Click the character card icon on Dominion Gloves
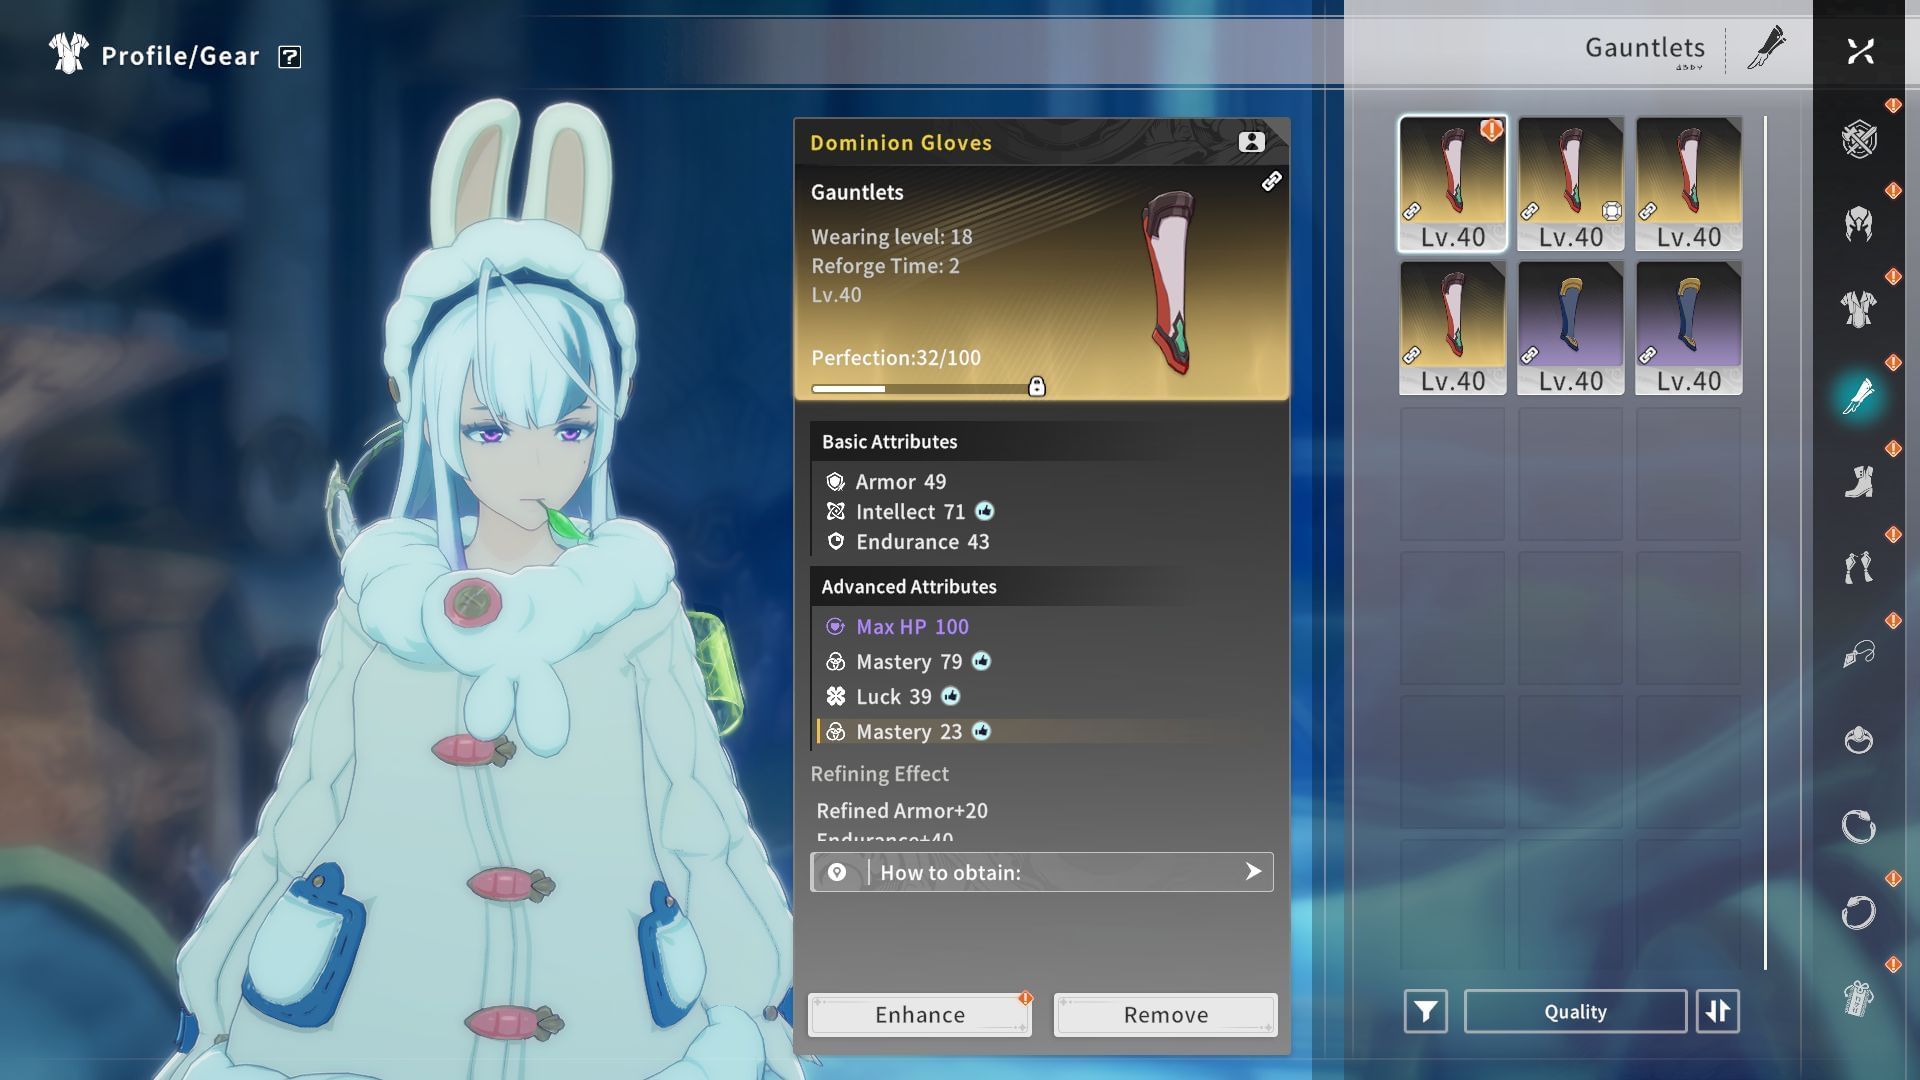 1251,142
